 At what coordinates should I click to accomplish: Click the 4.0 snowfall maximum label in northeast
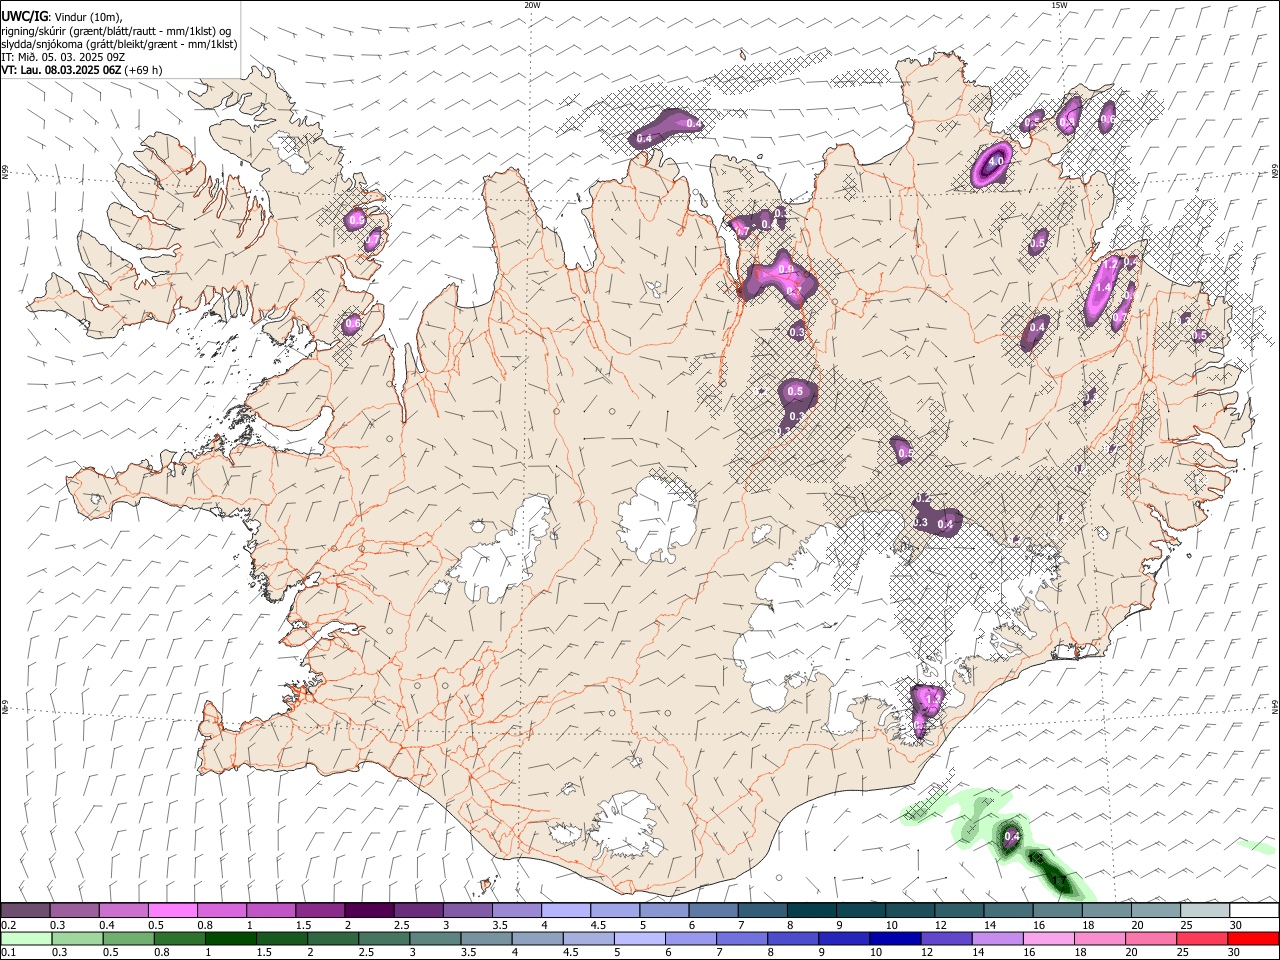995,161
